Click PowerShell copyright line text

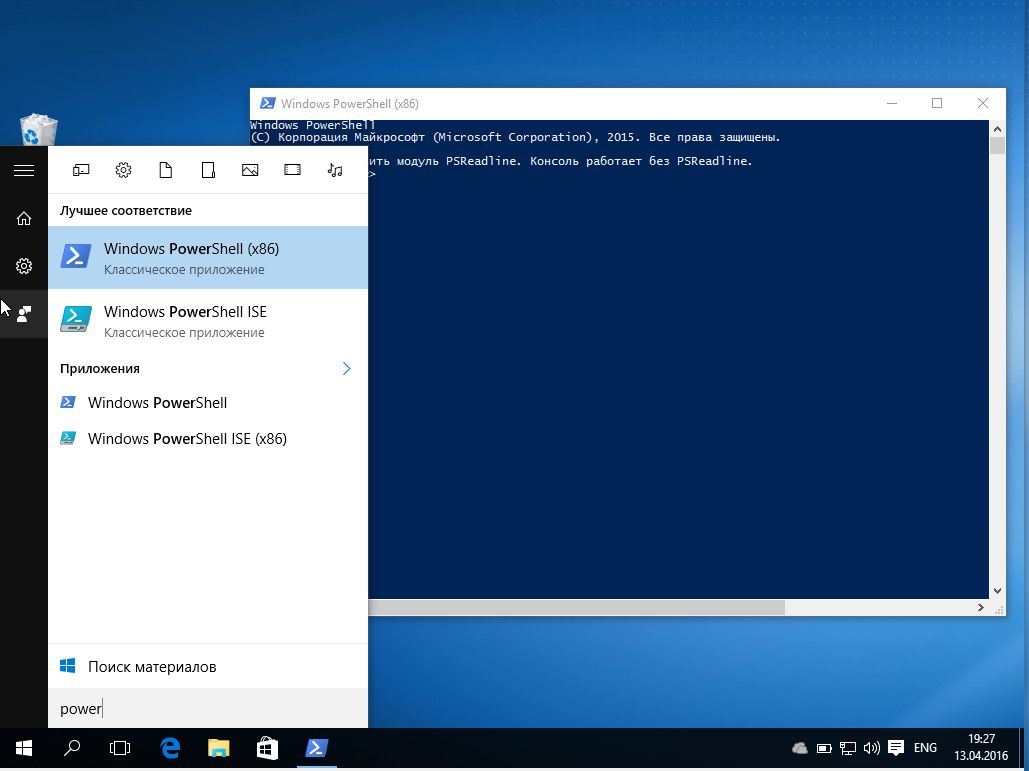(x=515, y=137)
